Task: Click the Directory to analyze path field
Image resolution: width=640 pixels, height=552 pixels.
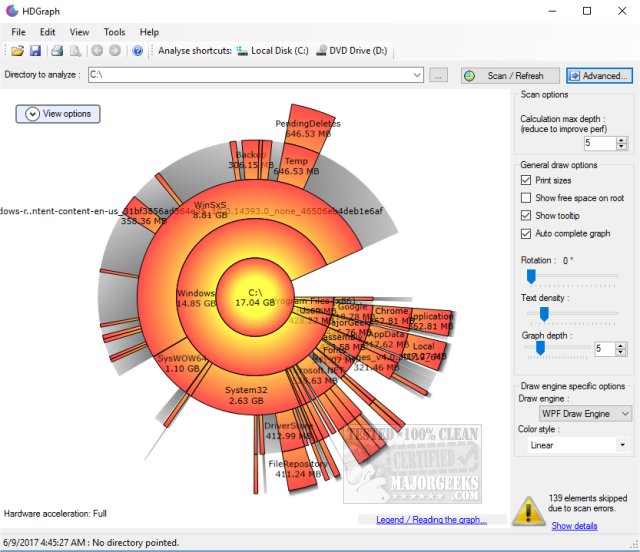Action: 255,75
